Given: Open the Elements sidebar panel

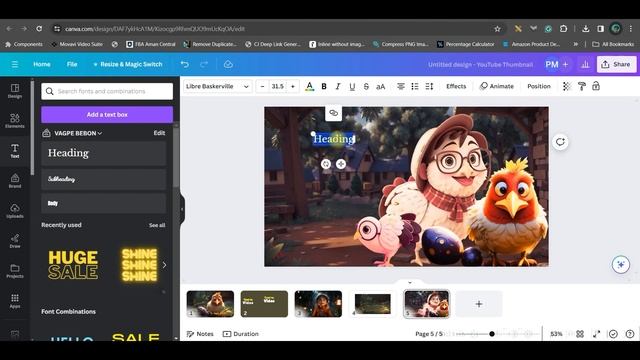Looking at the screenshot, I should 15,121.
